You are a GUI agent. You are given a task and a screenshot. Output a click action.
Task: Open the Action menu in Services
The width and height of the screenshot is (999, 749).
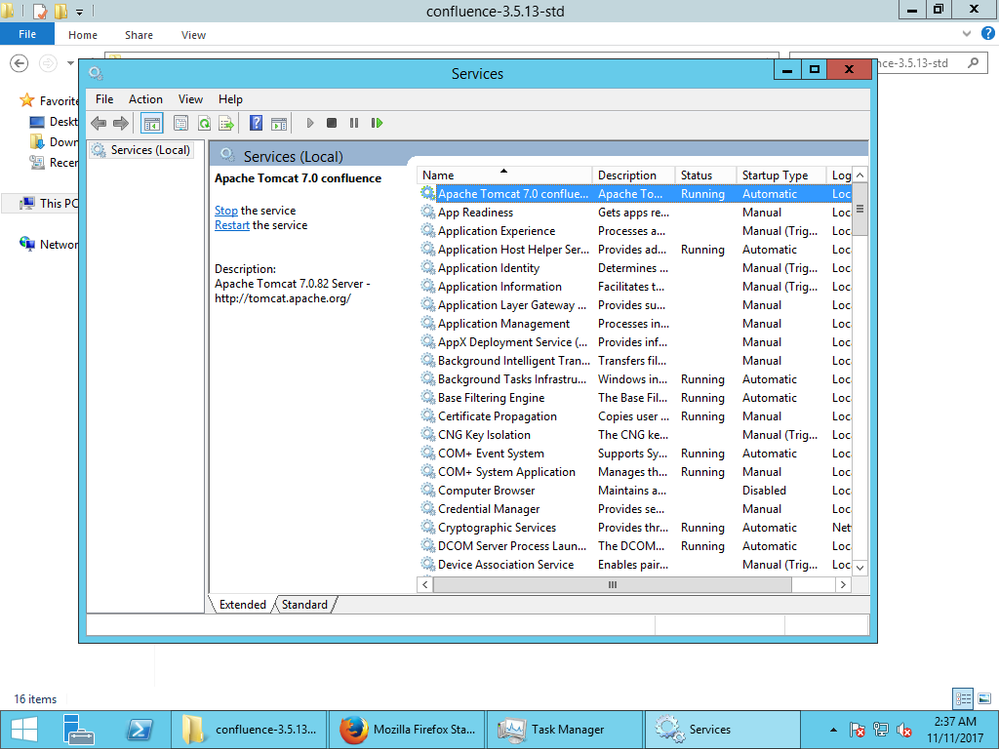[x=145, y=99]
